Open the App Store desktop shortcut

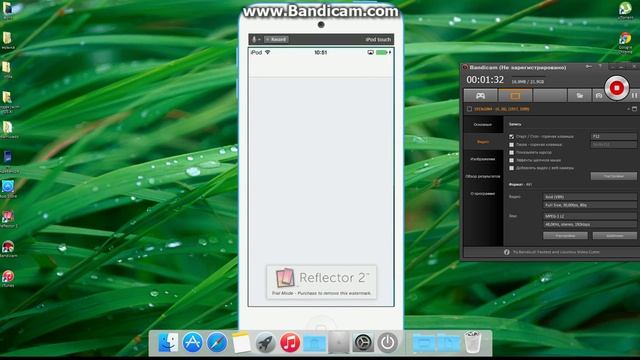point(8,187)
